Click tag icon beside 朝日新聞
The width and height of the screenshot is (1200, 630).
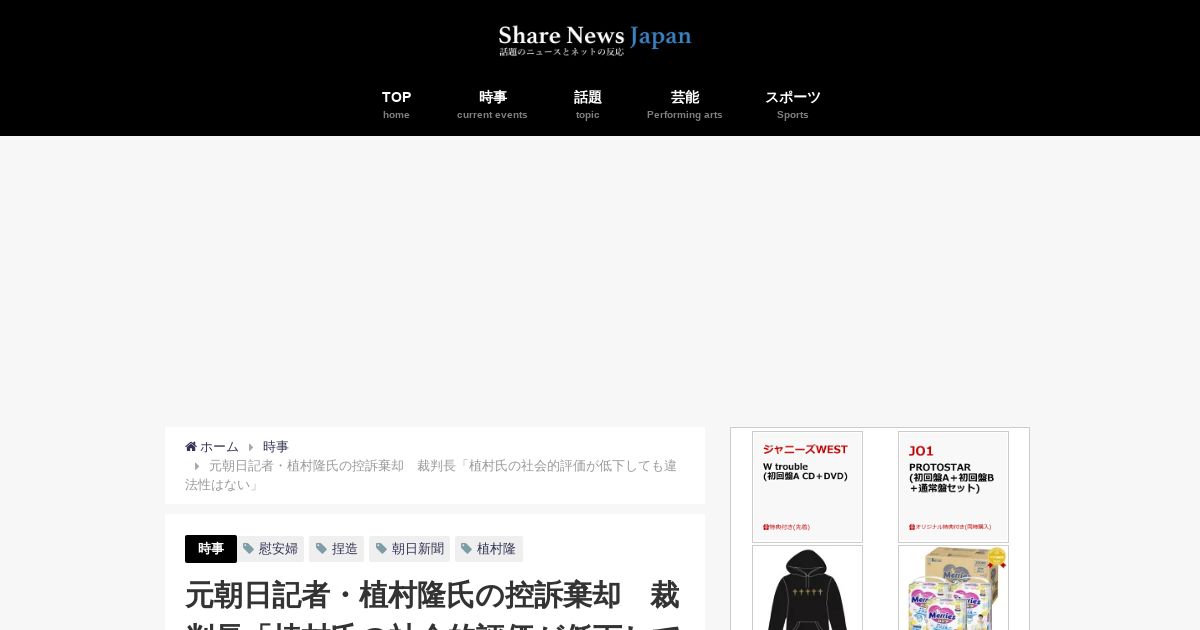381,549
